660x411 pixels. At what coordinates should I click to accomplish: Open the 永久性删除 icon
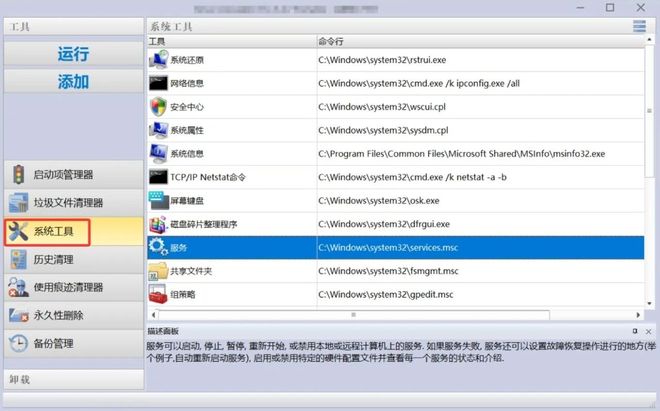[x=18, y=315]
